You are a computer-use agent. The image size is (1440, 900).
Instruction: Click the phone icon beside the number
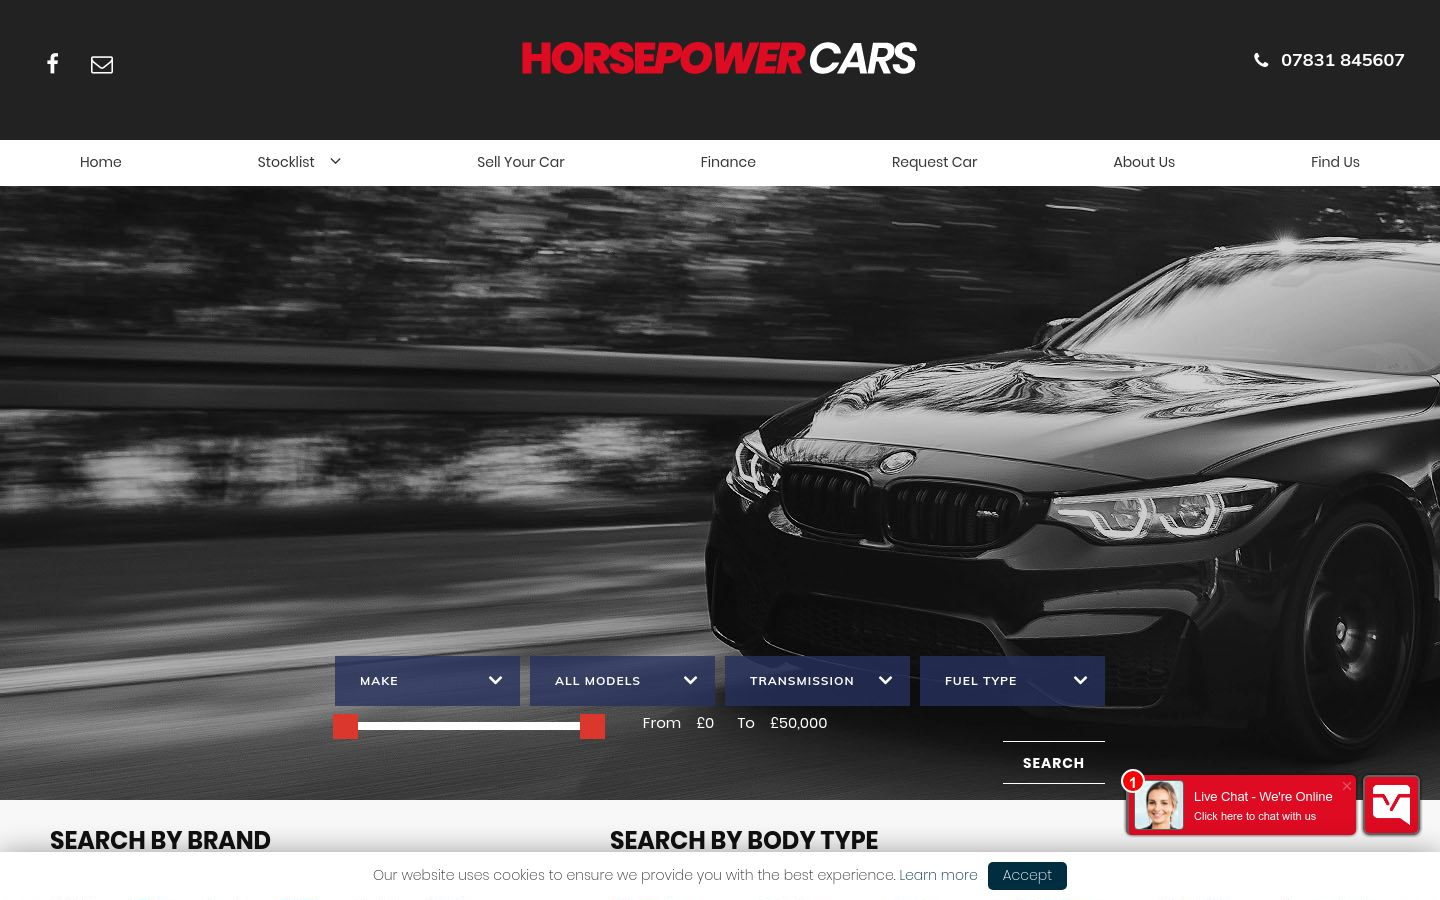tap(1261, 60)
